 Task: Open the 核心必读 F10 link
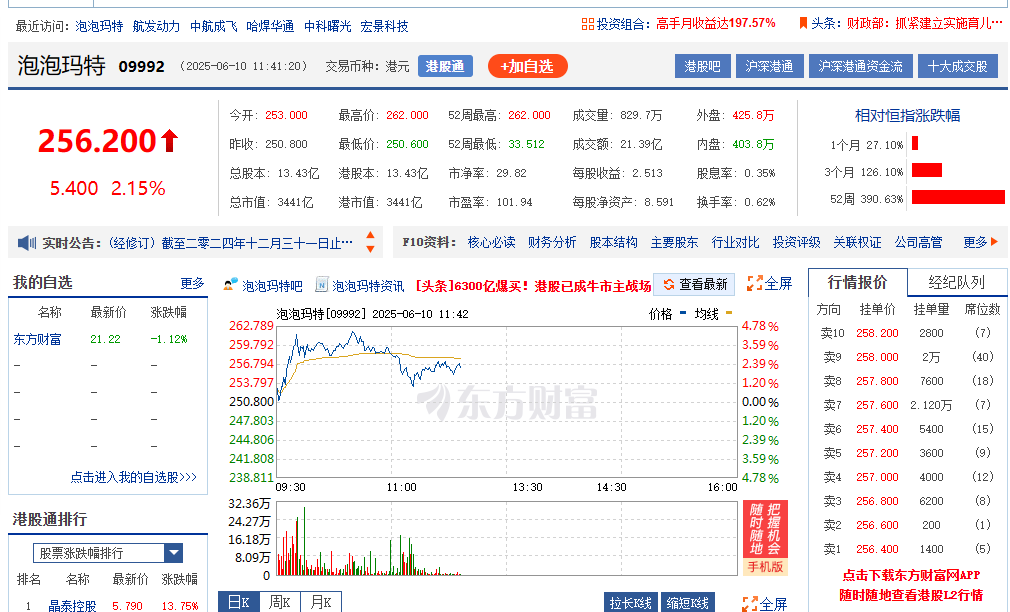click(491, 242)
